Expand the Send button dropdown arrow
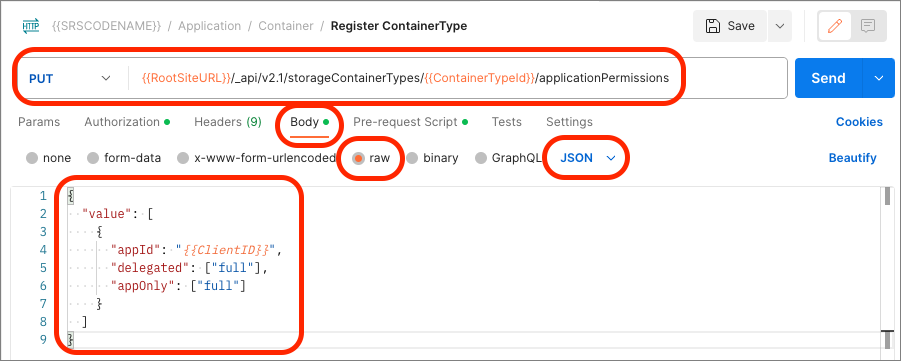The image size is (901, 361). 879,78
